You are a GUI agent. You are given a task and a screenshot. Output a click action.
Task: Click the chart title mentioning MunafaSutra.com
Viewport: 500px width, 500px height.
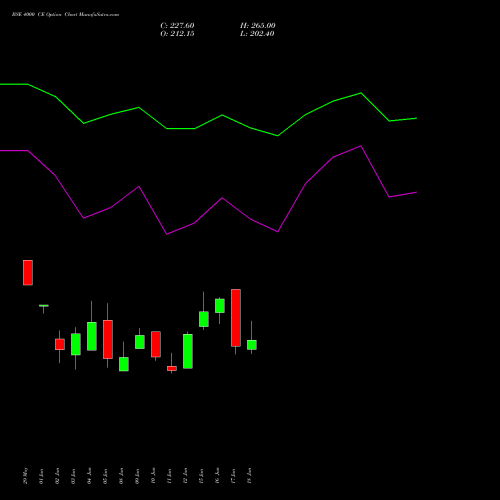coord(65,15)
